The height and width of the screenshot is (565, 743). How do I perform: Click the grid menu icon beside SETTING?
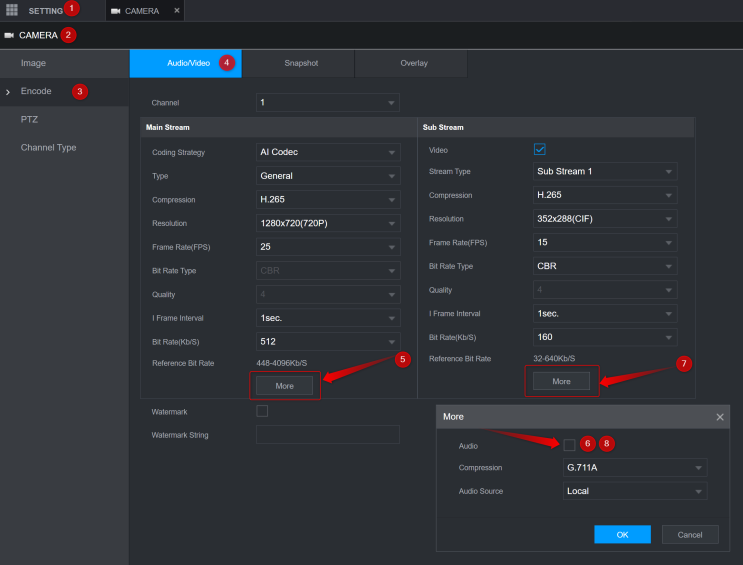(x=12, y=10)
